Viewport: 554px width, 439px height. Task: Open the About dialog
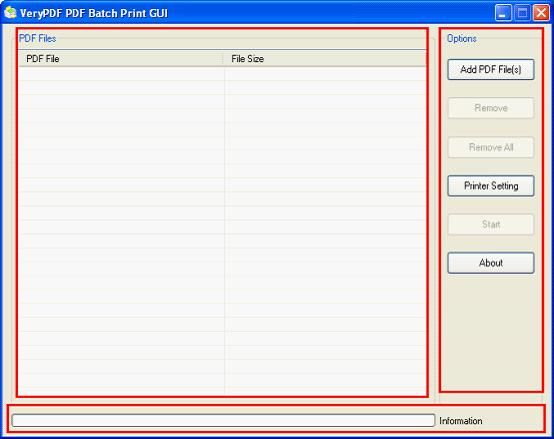tap(491, 263)
